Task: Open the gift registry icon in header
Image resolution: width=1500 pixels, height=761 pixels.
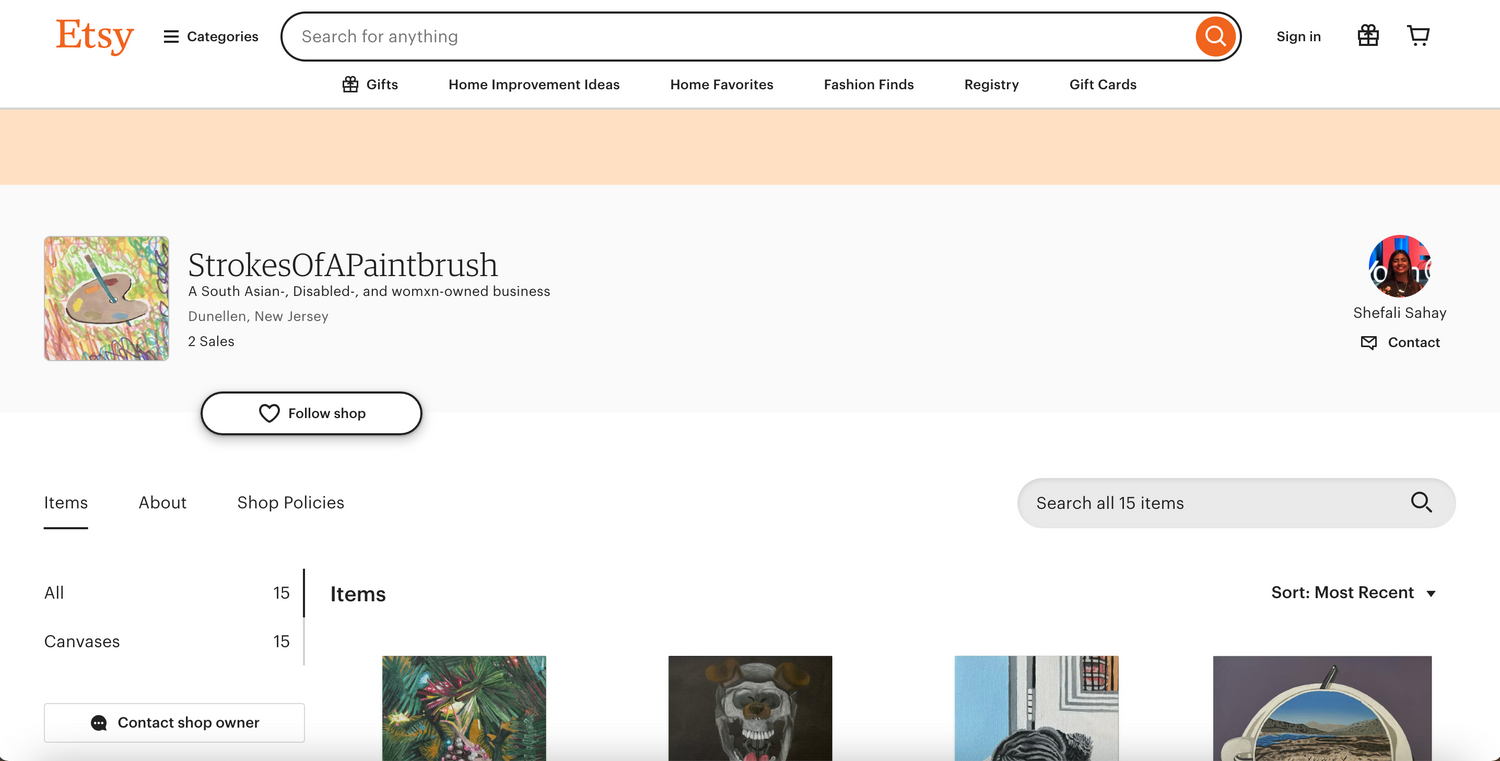Action: point(1368,36)
